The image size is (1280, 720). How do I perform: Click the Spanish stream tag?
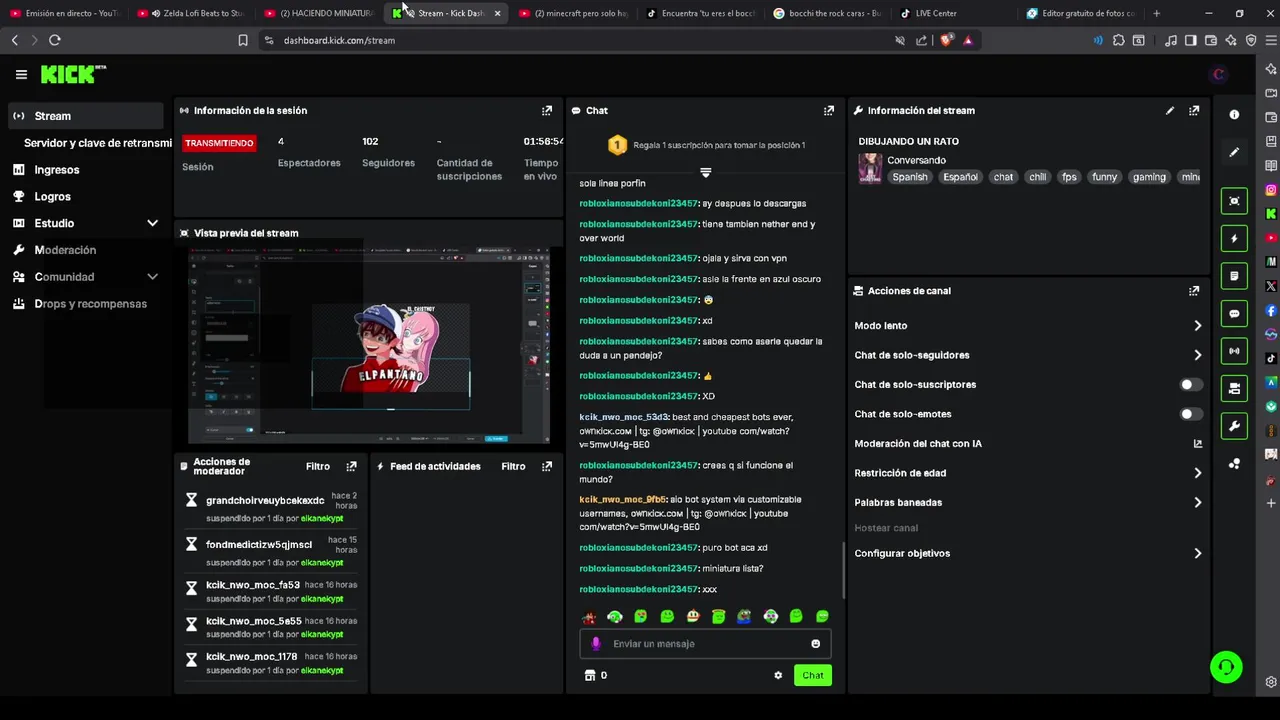[x=910, y=177]
